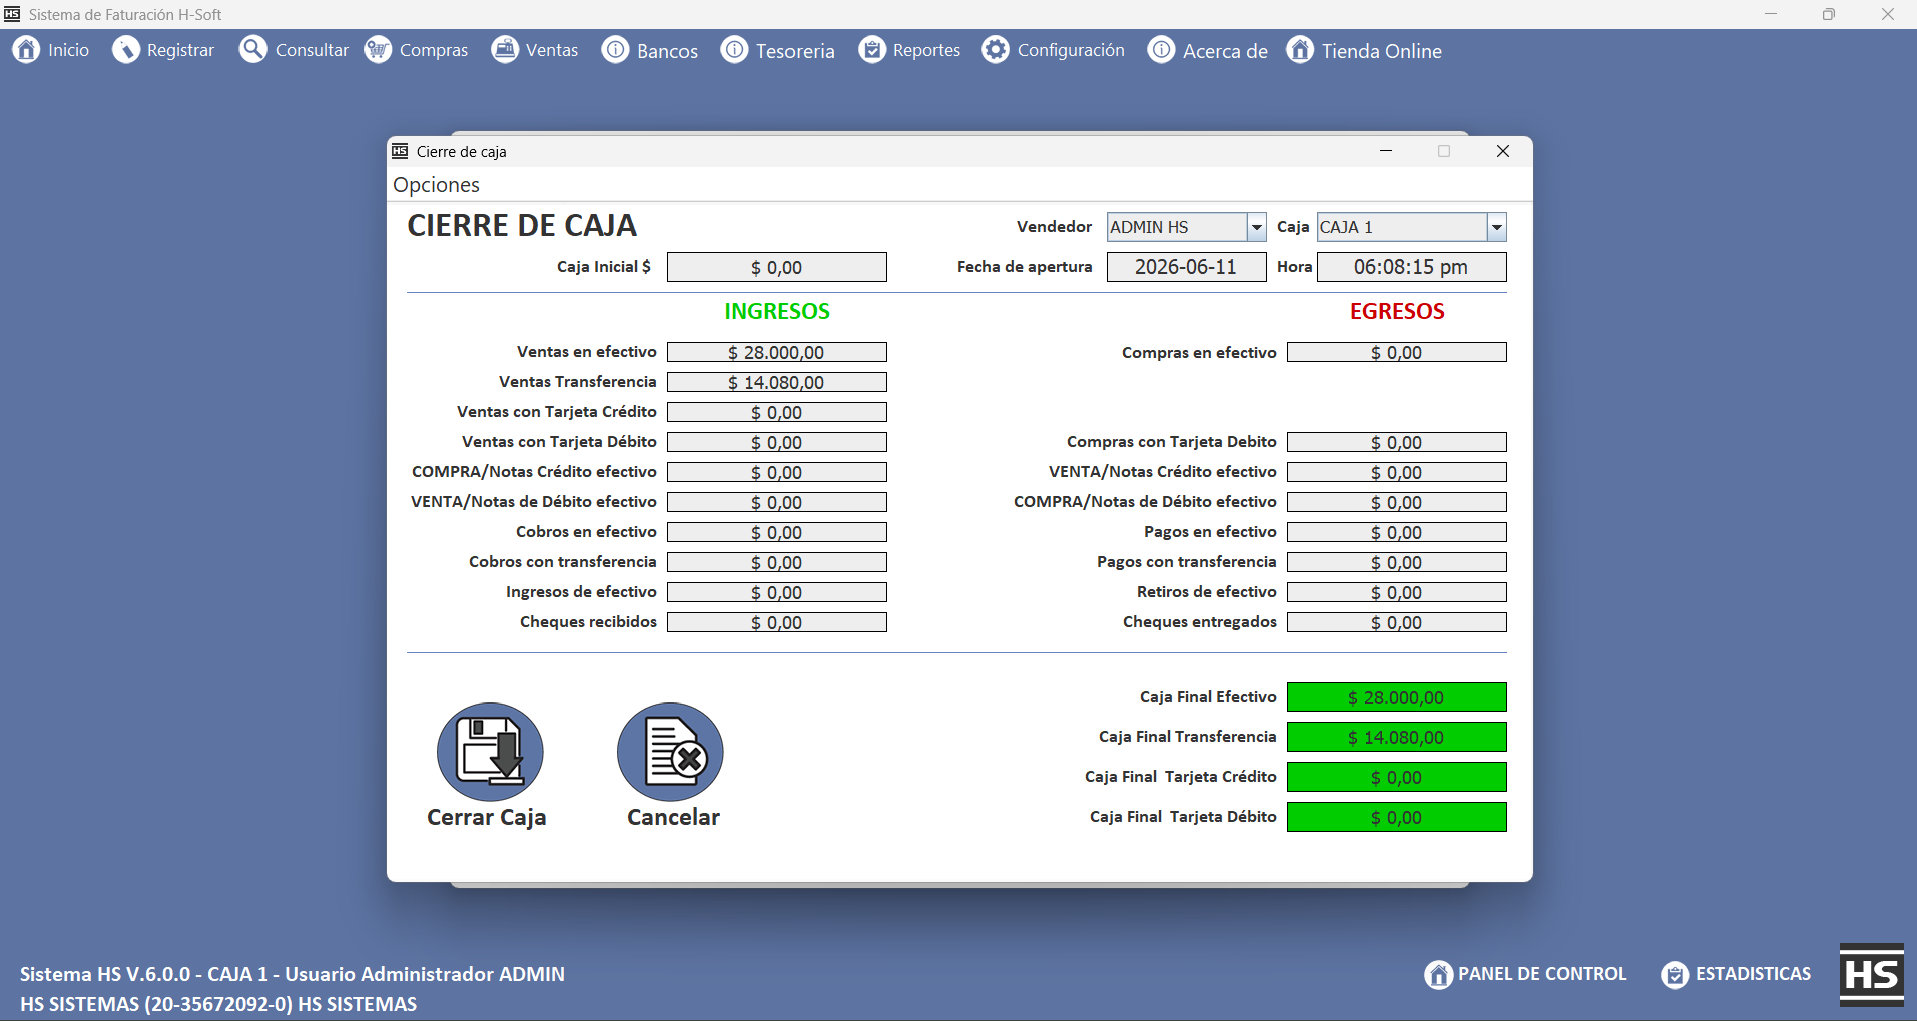The height and width of the screenshot is (1021, 1917).
Task: Click the Panel de Control home icon
Action: pos(1438,974)
